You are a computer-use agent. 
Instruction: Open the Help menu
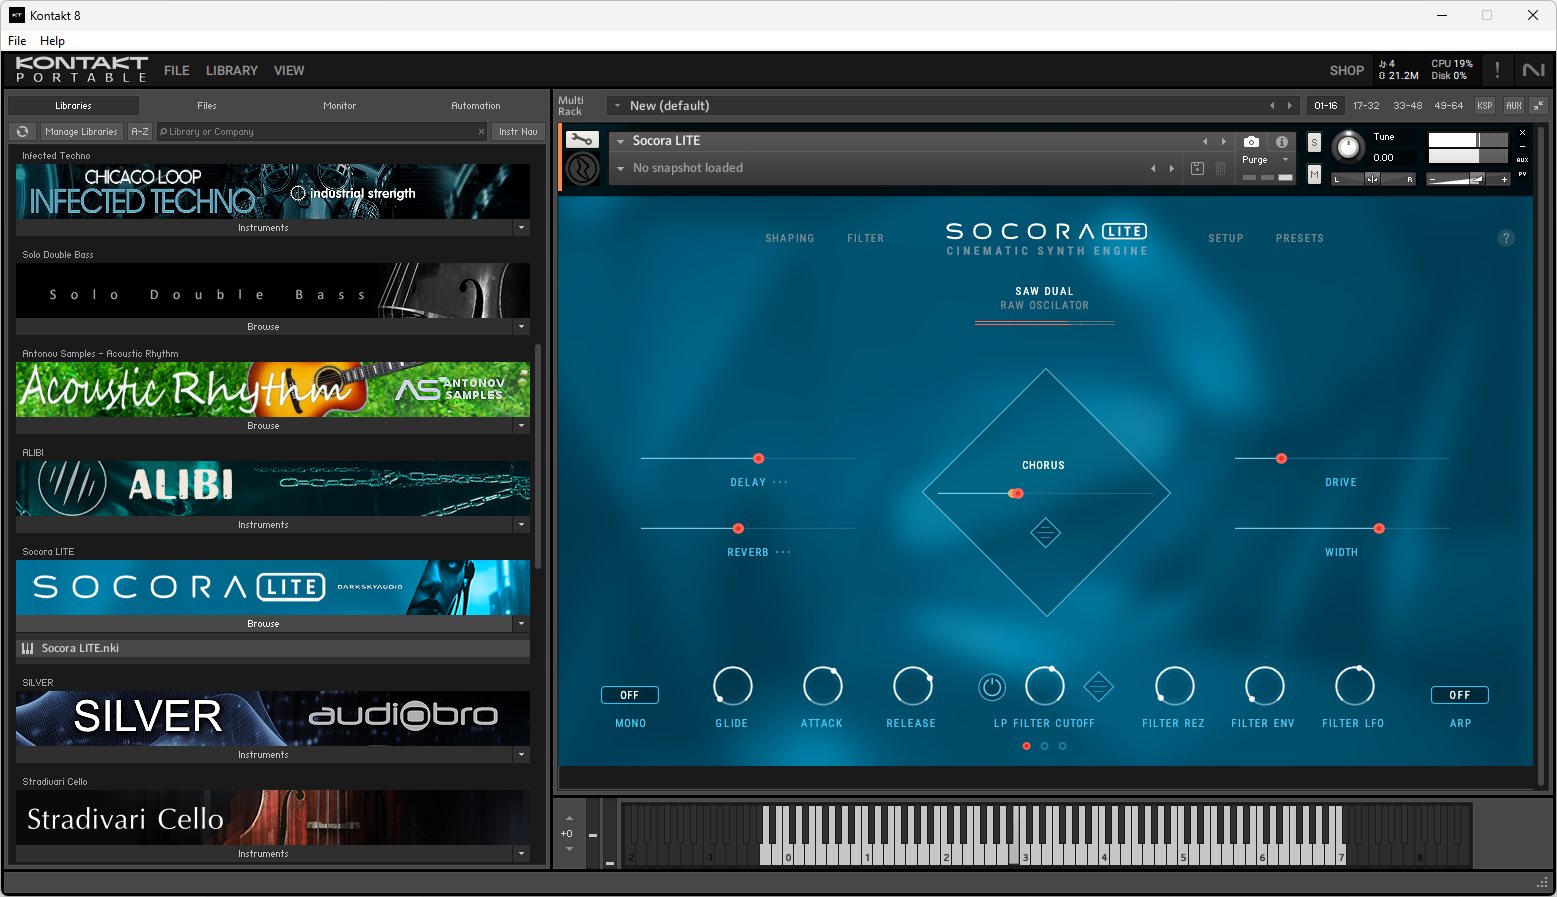tap(52, 41)
